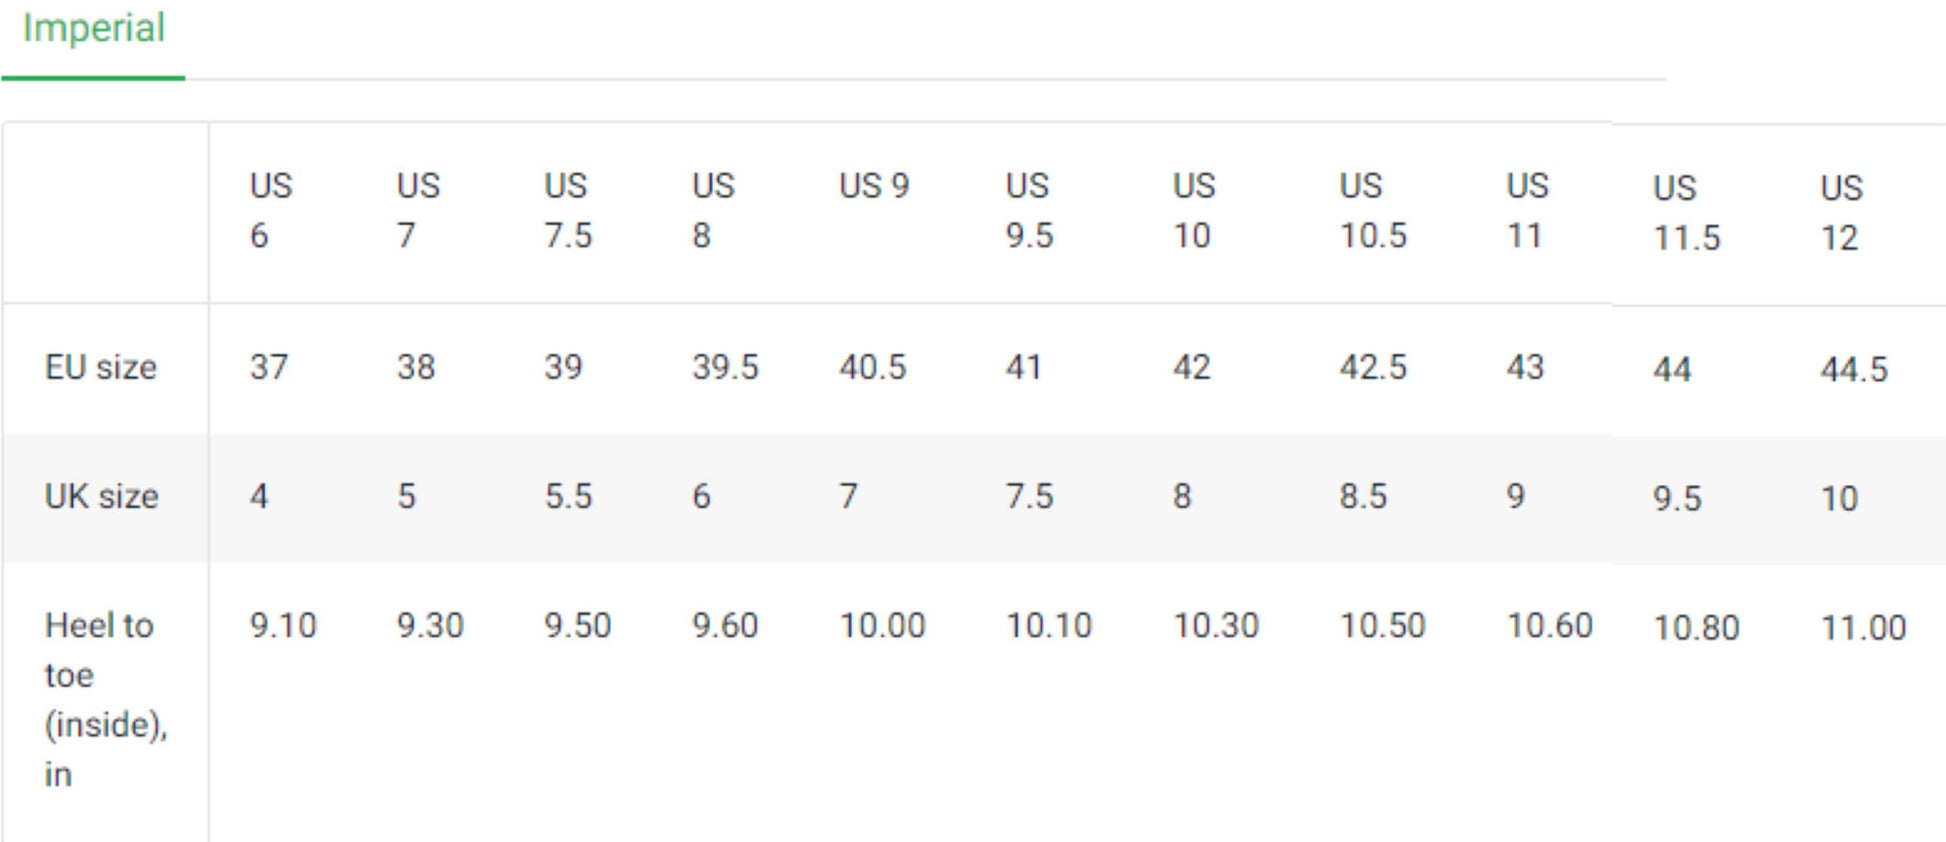Image resolution: width=1946 pixels, height=842 pixels.
Task: Select the US 7 column header
Action: point(415,210)
